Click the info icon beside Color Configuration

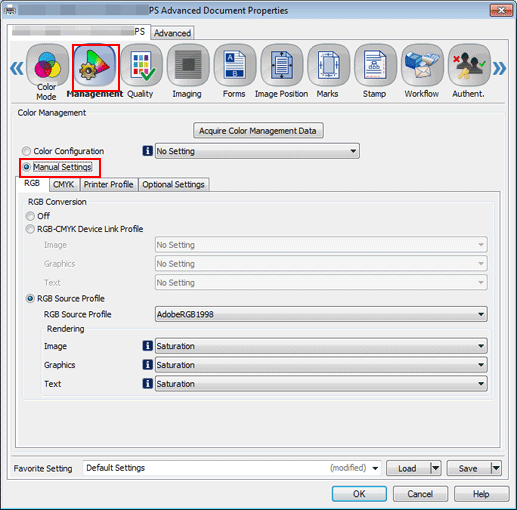(148, 151)
